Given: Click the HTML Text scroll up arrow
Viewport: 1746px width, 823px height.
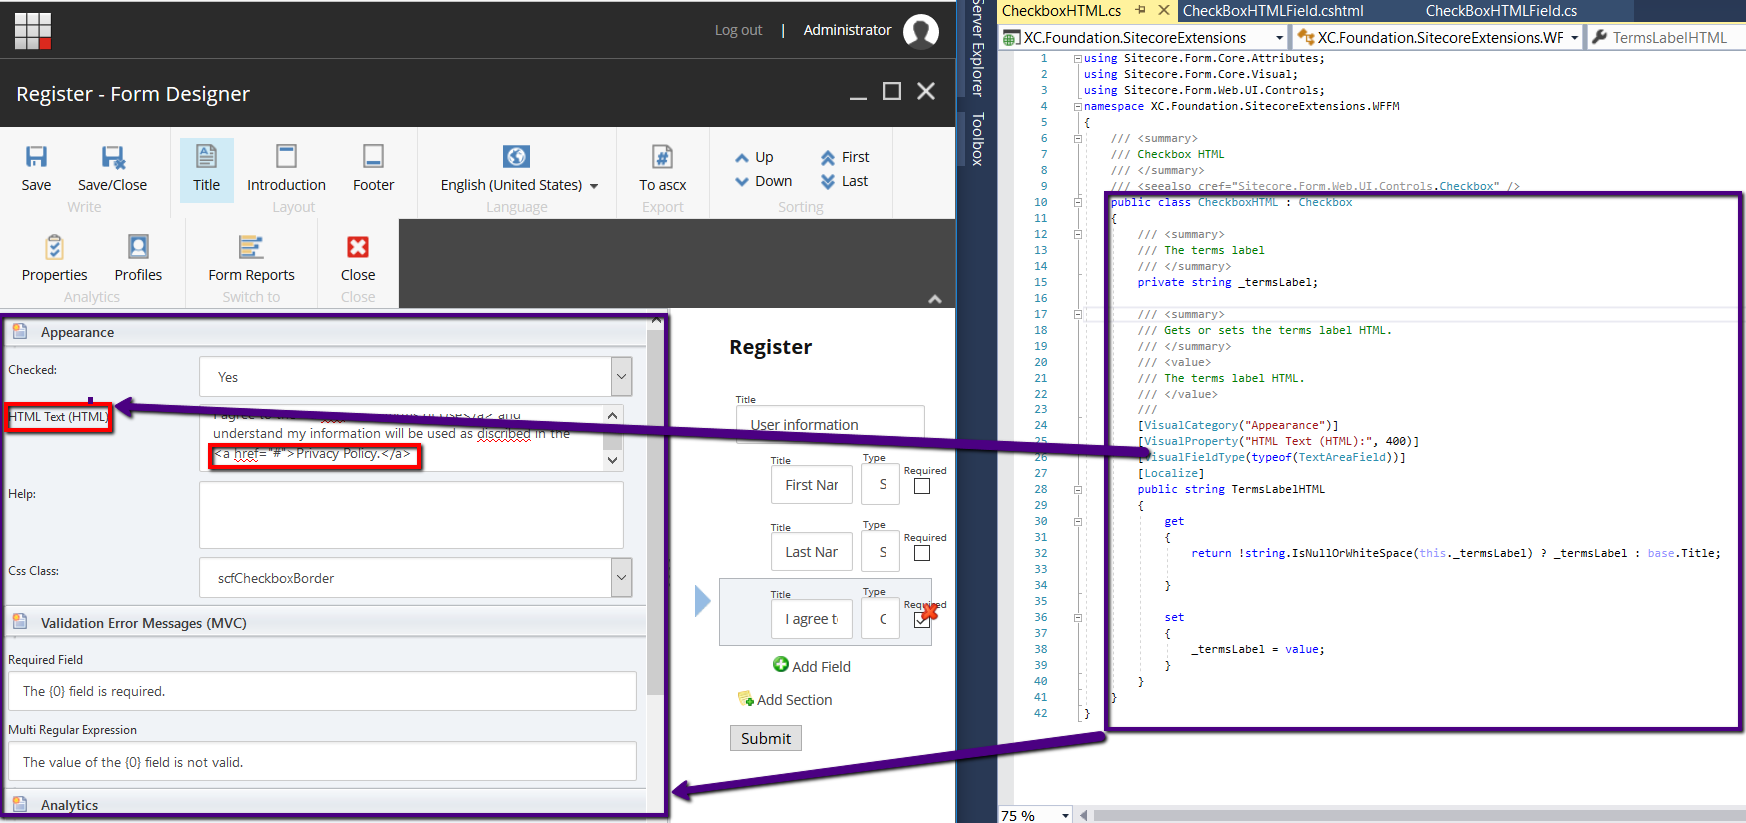Looking at the screenshot, I should (x=613, y=414).
